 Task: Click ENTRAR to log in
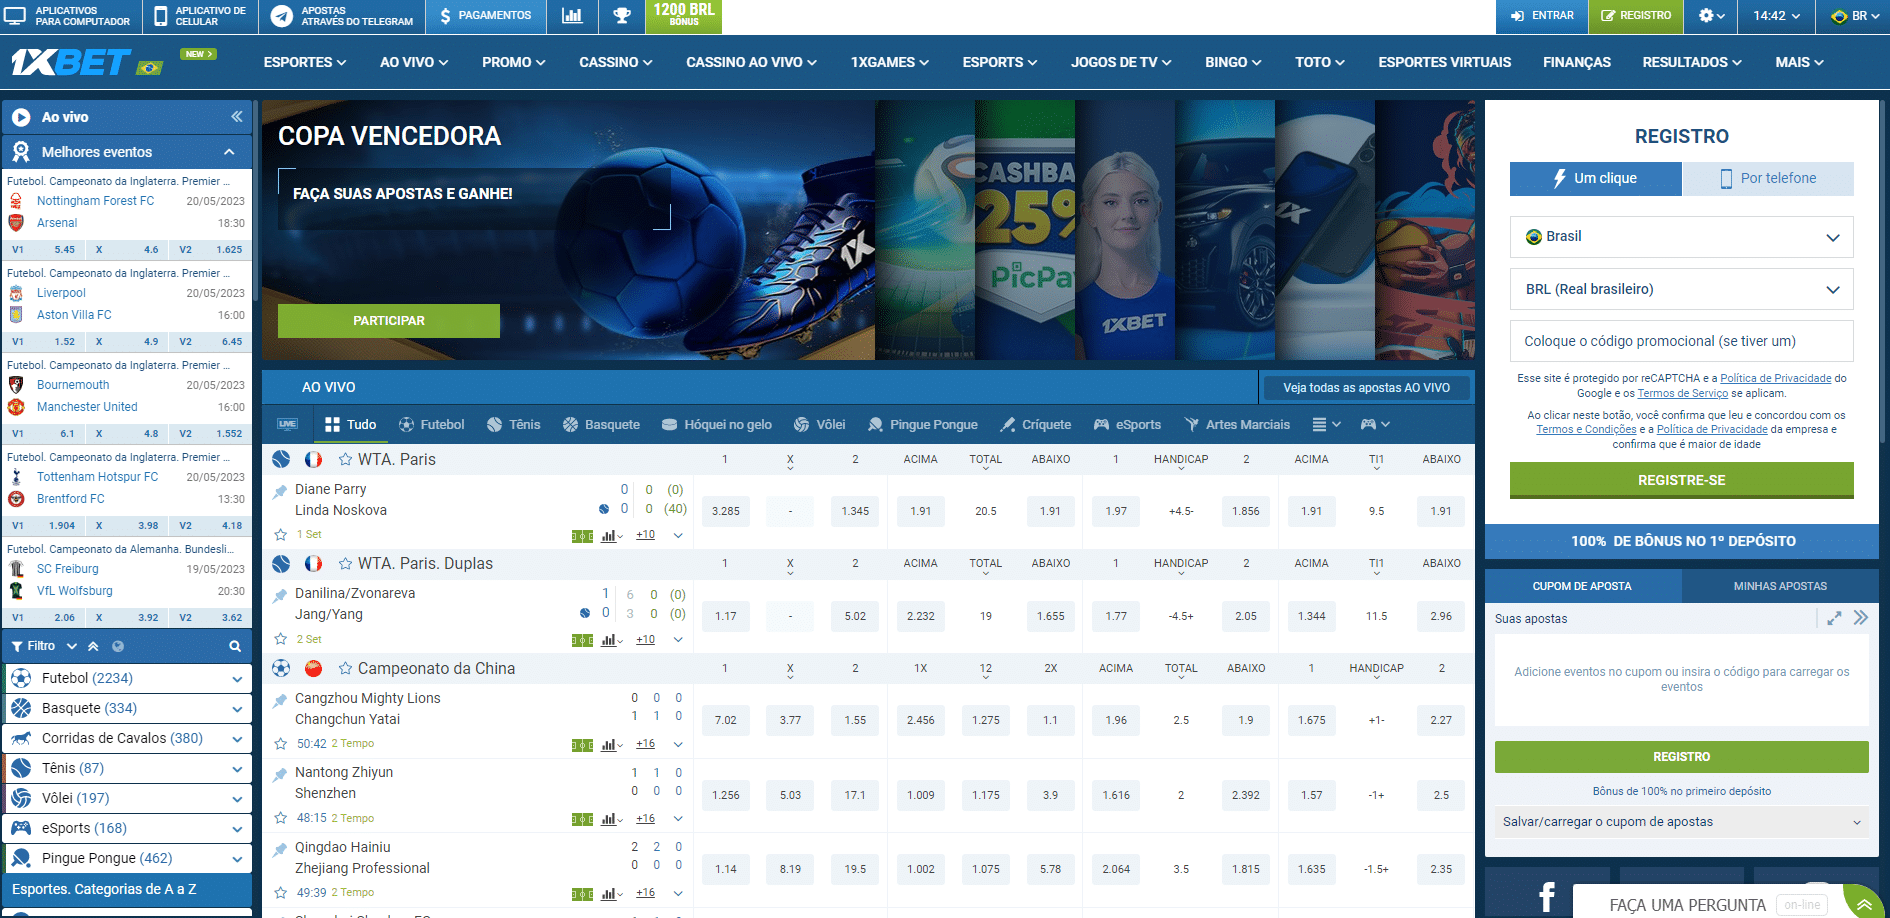1543,16
